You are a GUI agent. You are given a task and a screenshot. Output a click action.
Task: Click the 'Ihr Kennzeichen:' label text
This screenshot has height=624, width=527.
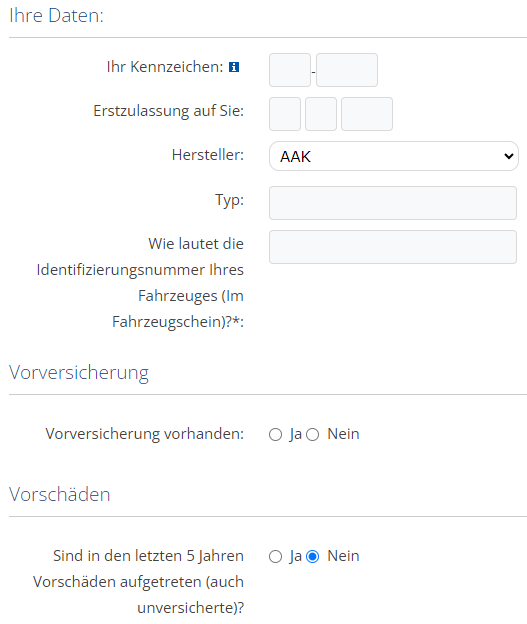pyautogui.click(x=165, y=67)
